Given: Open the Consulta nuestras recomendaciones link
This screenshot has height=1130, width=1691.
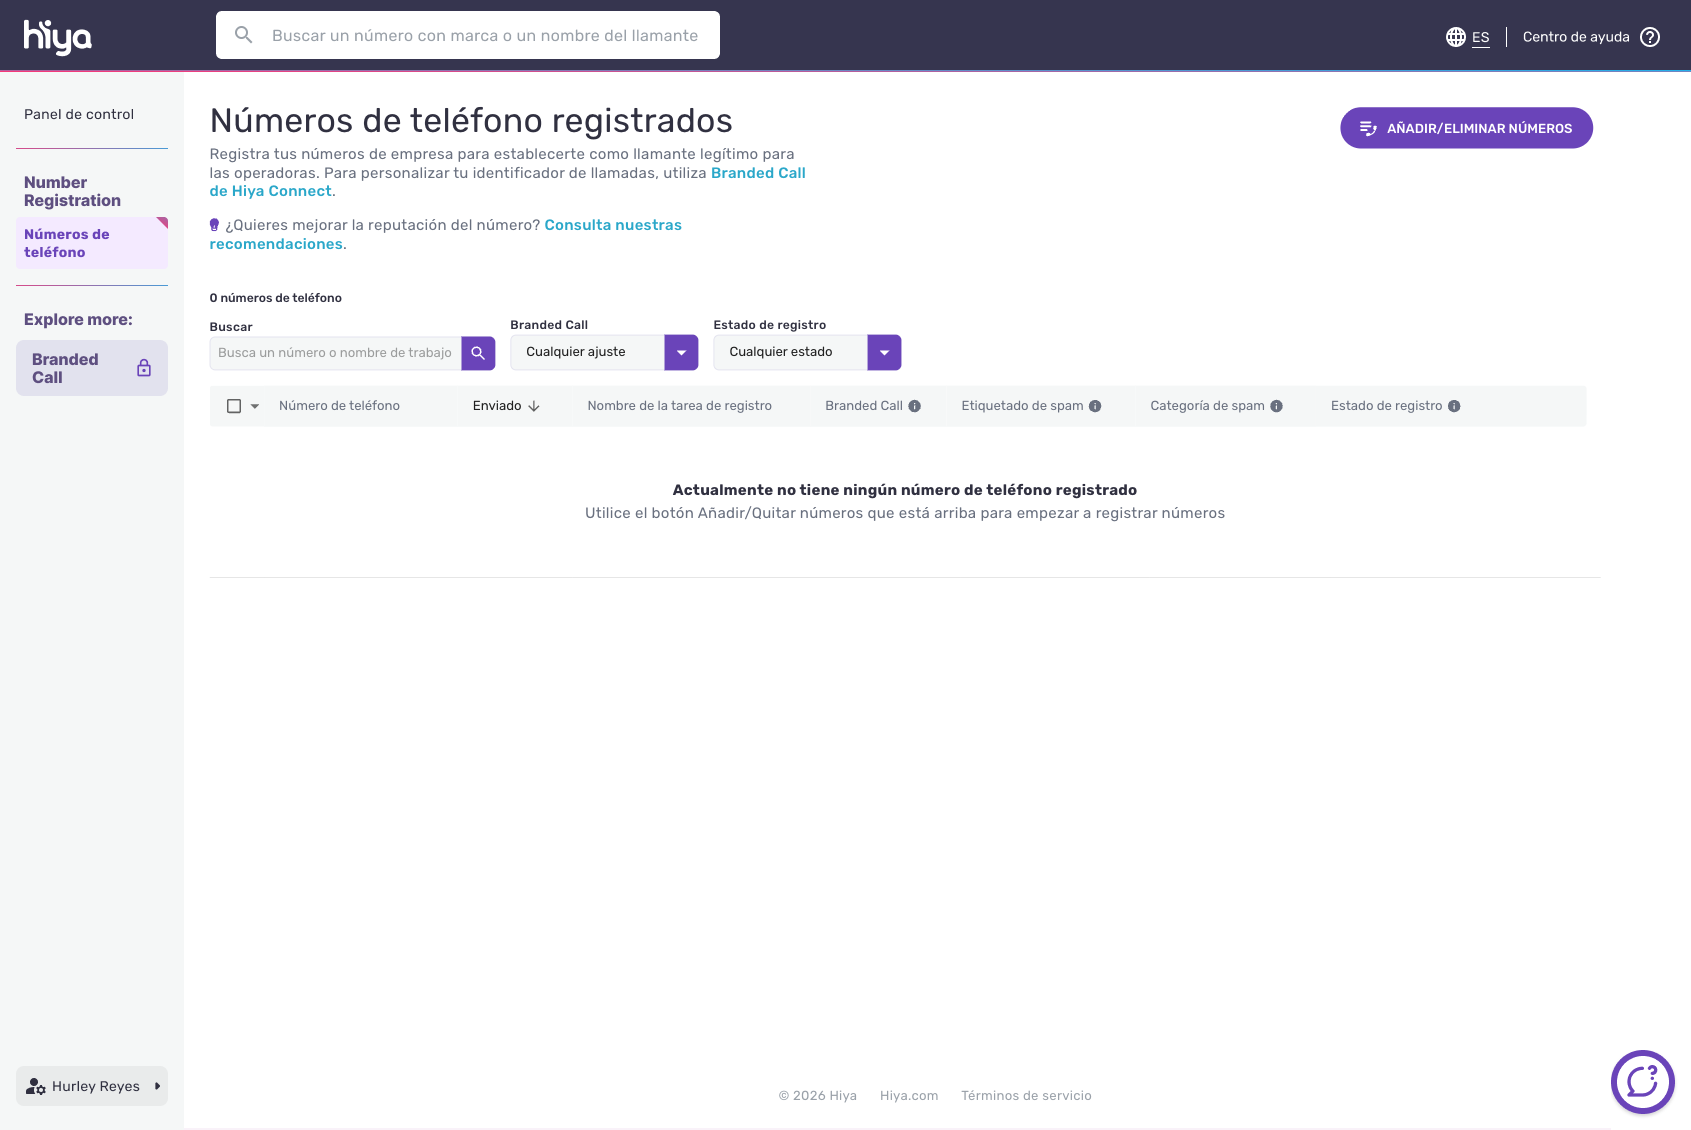Looking at the screenshot, I should (612, 225).
